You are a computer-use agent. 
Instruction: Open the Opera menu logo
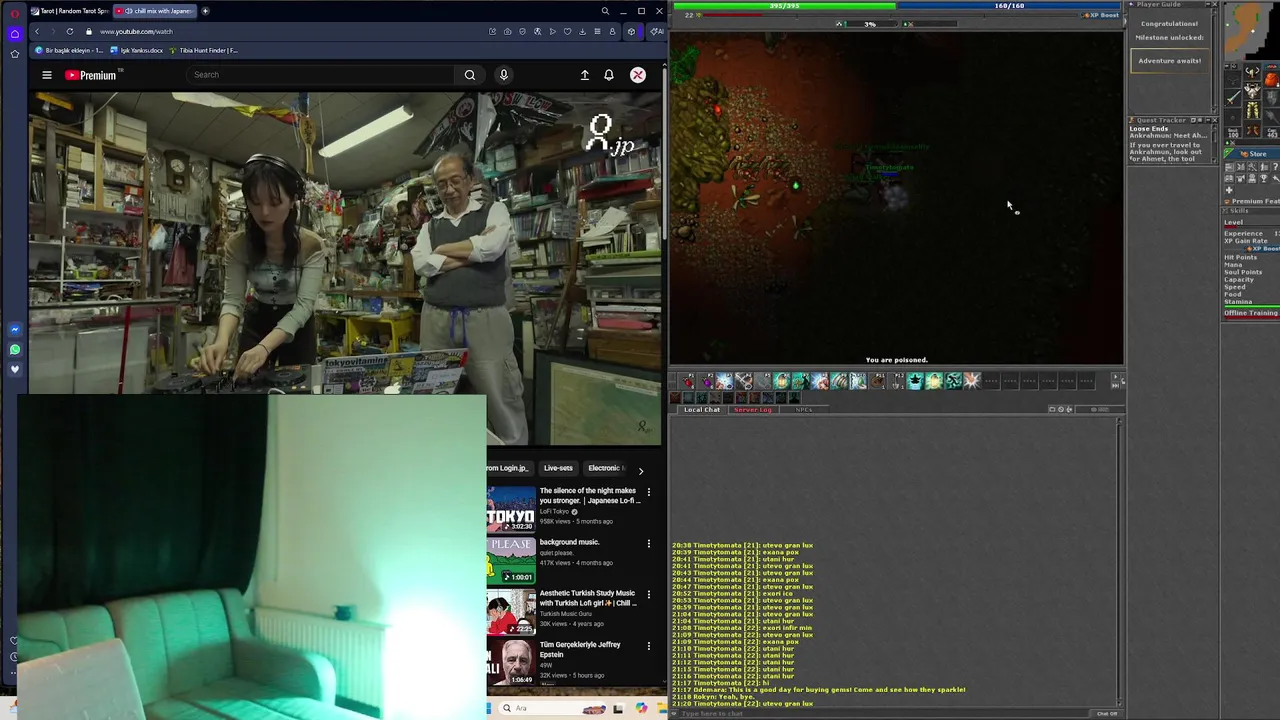click(14, 13)
